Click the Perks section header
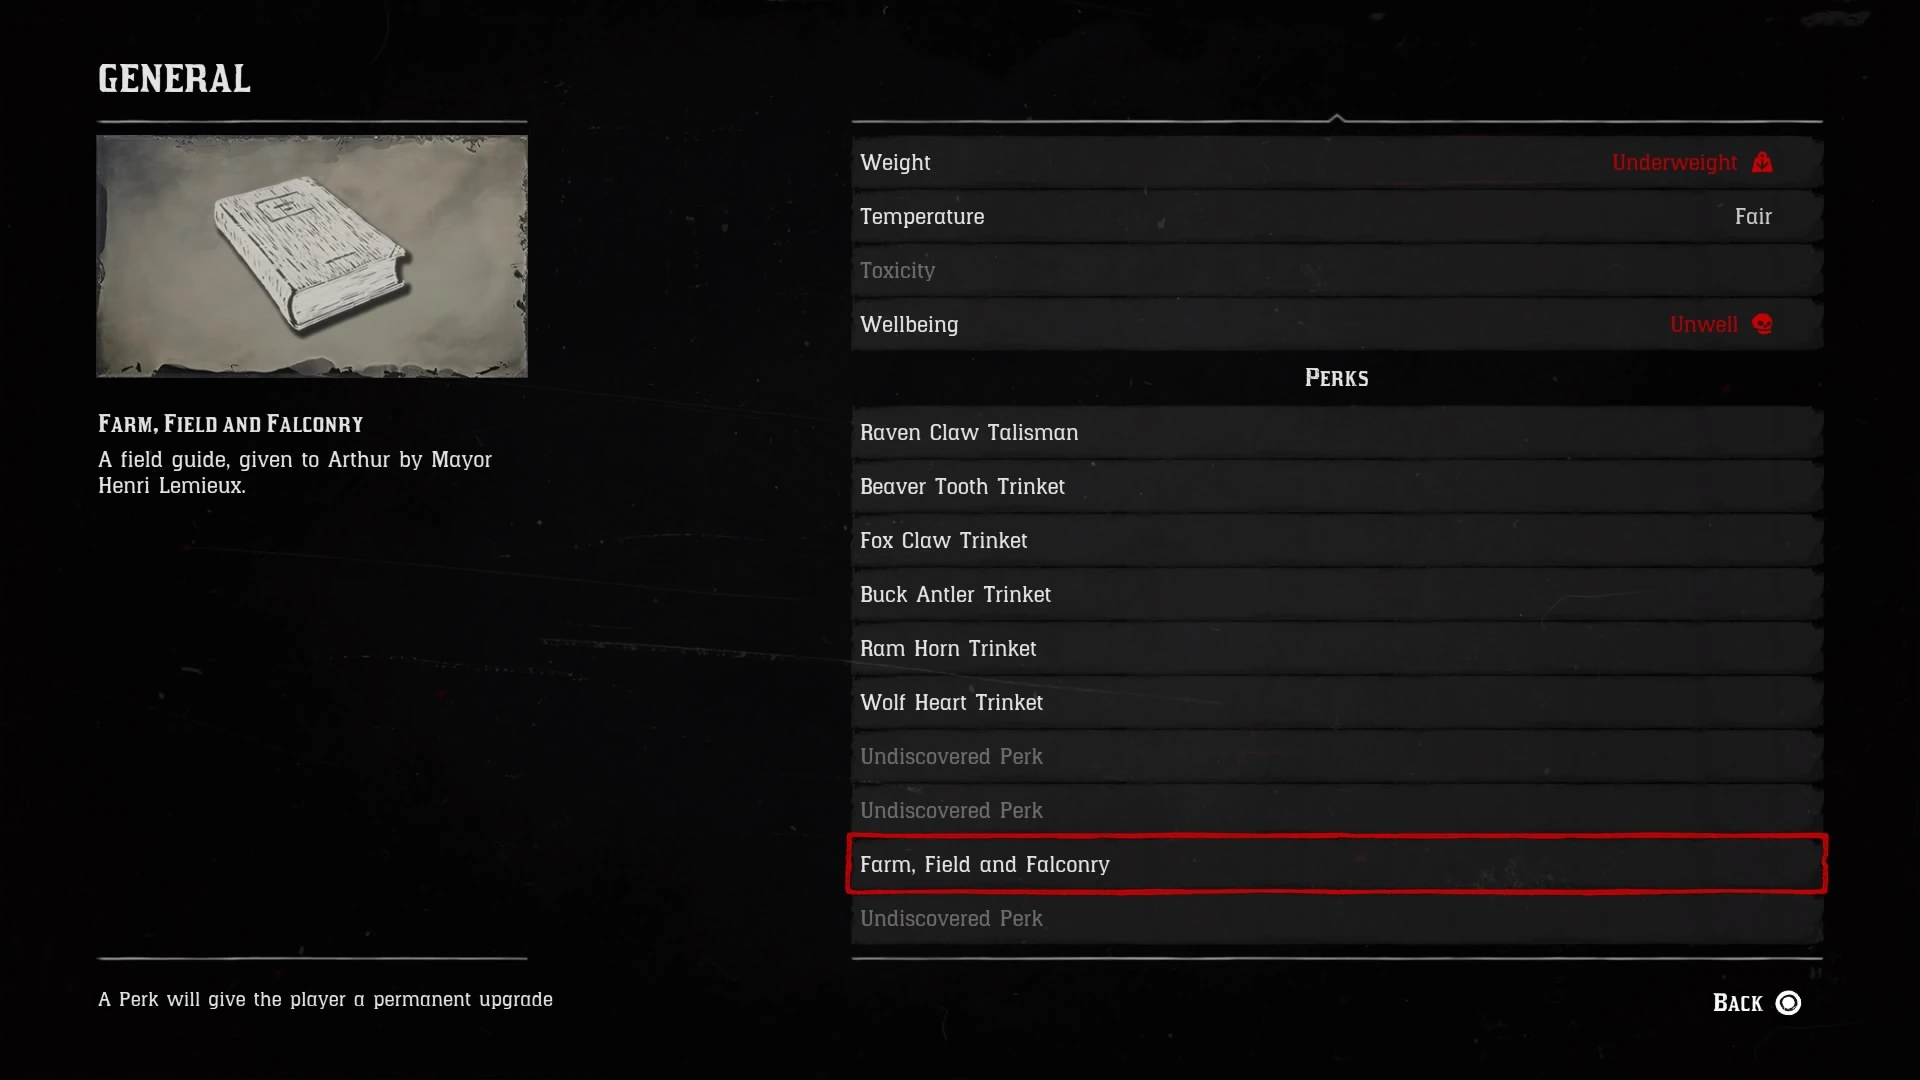1920x1080 pixels. pos(1336,378)
